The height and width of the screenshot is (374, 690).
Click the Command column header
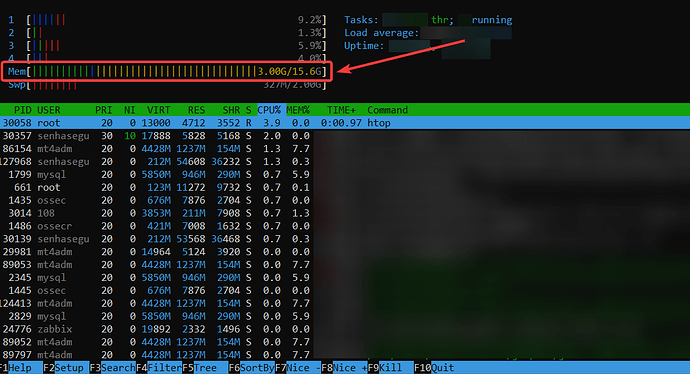(388, 110)
